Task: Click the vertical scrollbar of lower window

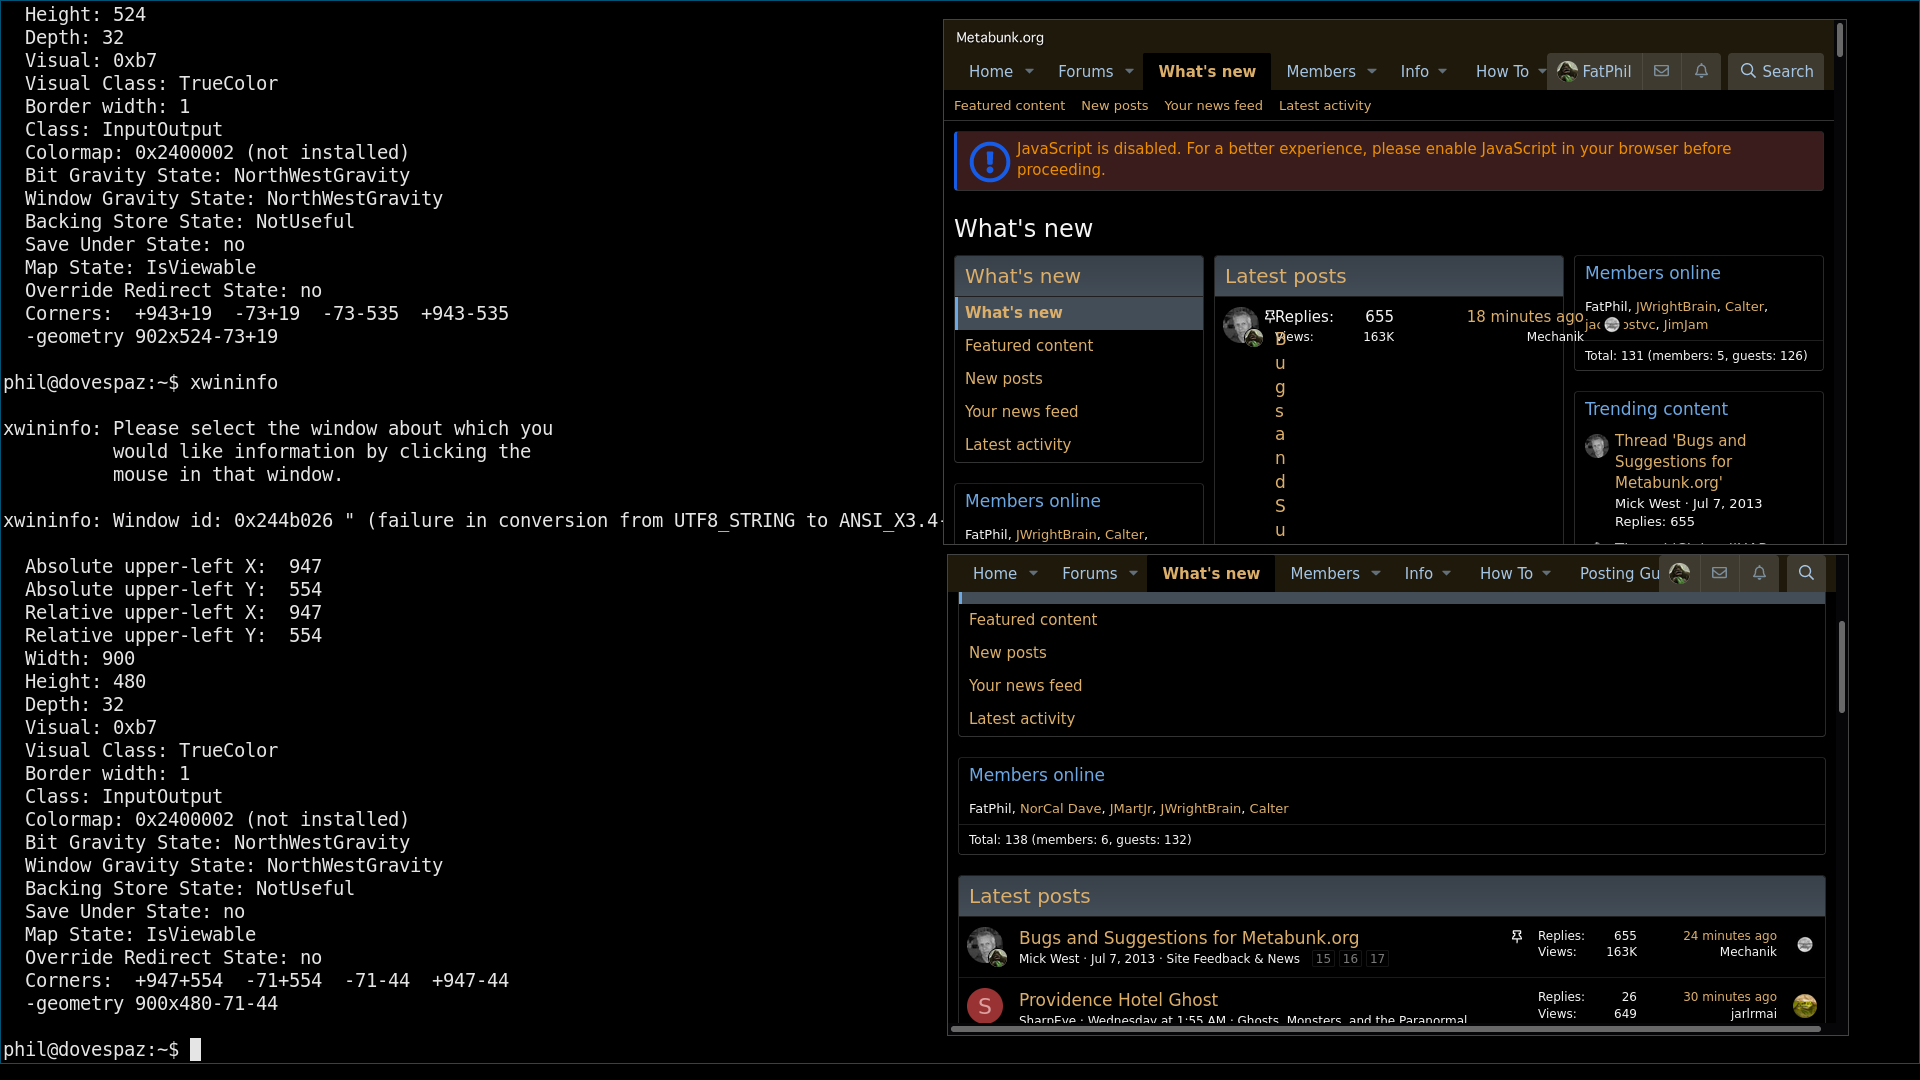Action: (x=1841, y=667)
